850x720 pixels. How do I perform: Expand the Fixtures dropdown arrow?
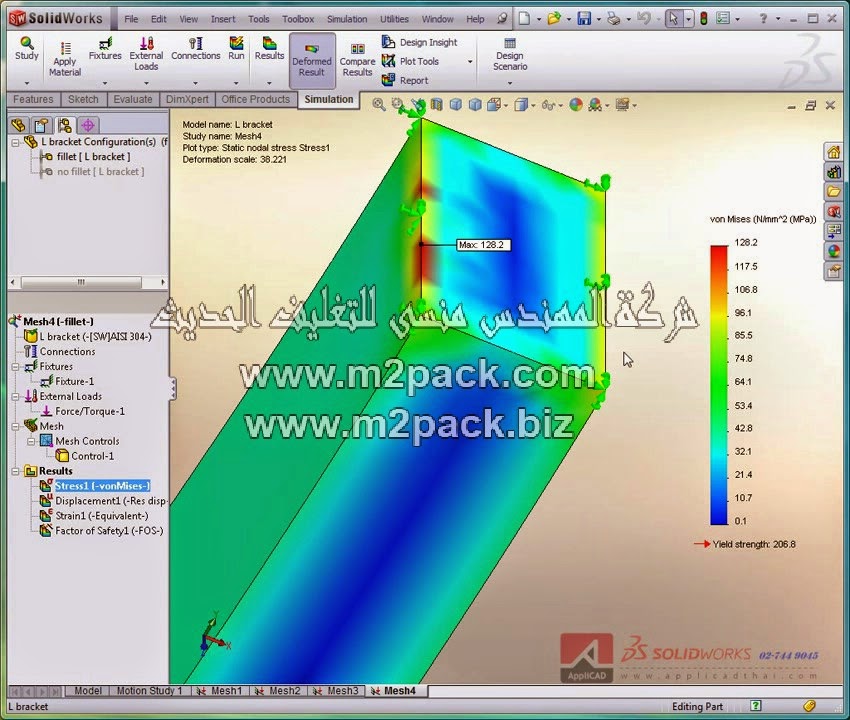pos(105,83)
